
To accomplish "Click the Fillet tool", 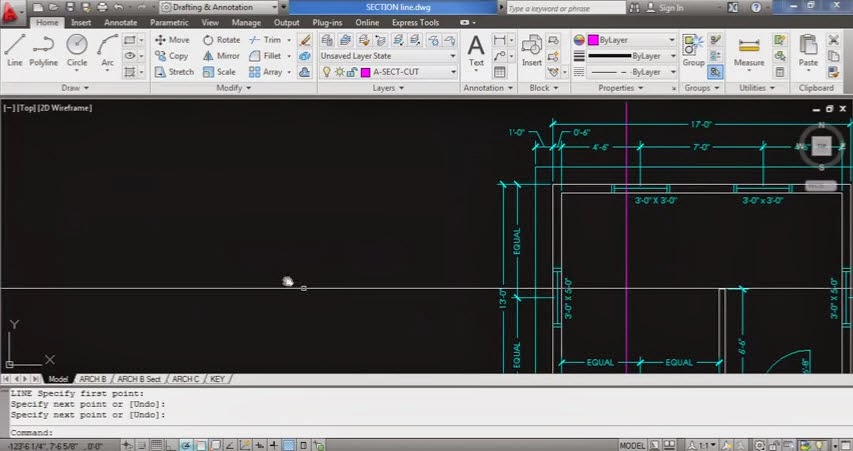I will point(265,55).
